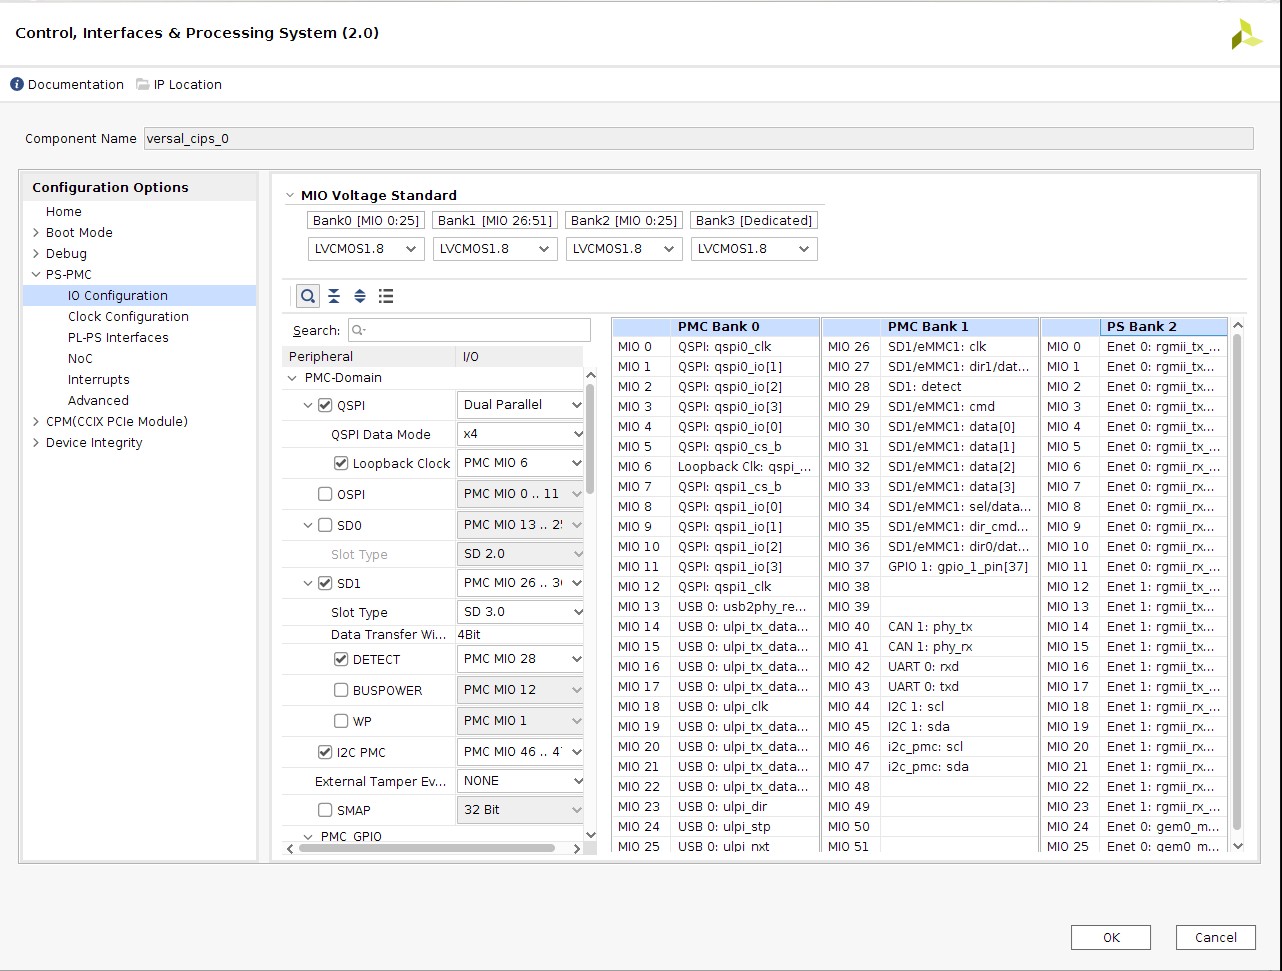Click the Xilinx logo icon
This screenshot has width=1282, height=971.
1246,34
